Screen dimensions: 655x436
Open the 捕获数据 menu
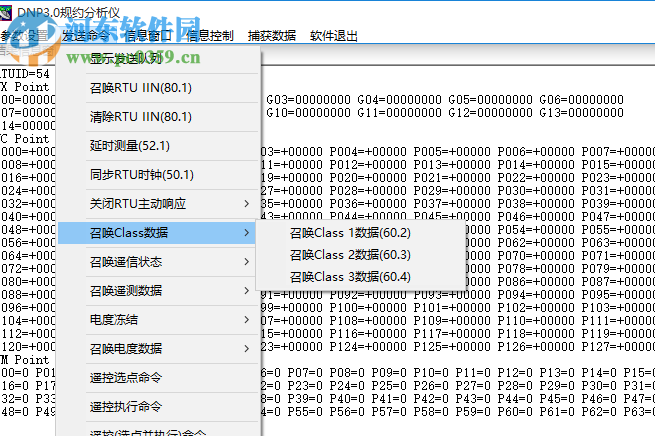272,36
